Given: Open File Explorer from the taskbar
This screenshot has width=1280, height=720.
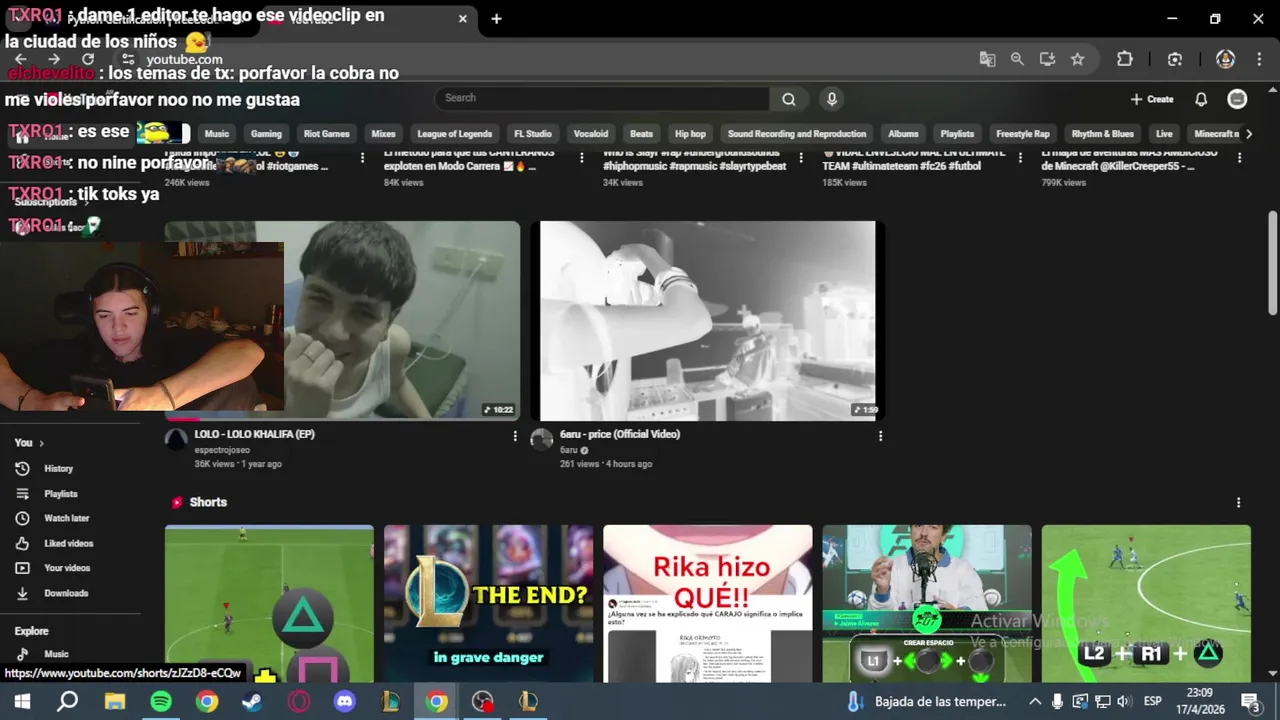Looking at the screenshot, I should pyautogui.click(x=115, y=702).
